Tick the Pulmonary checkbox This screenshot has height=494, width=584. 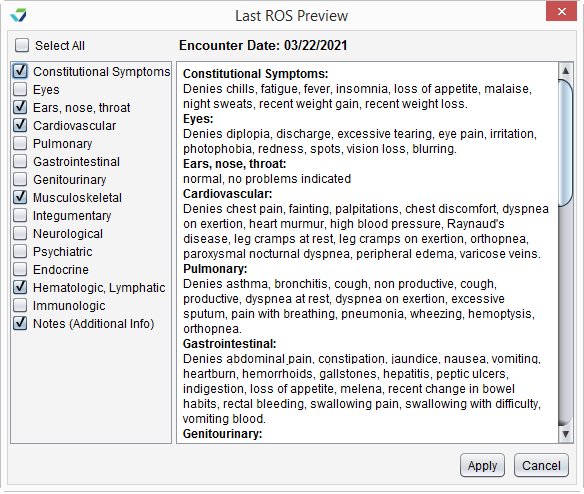[x=20, y=143]
